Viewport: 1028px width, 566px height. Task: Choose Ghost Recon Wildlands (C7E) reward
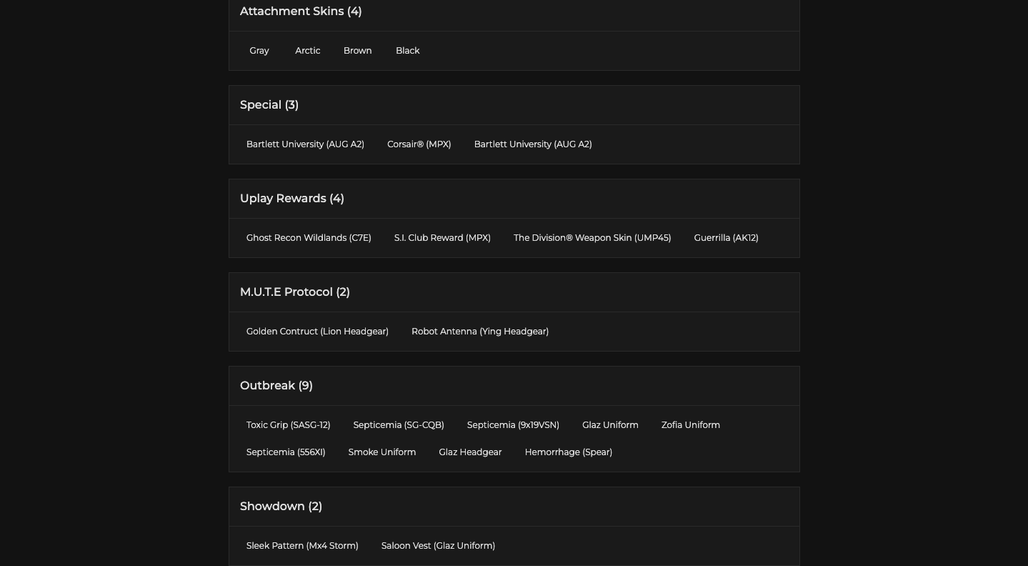click(308, 238)
